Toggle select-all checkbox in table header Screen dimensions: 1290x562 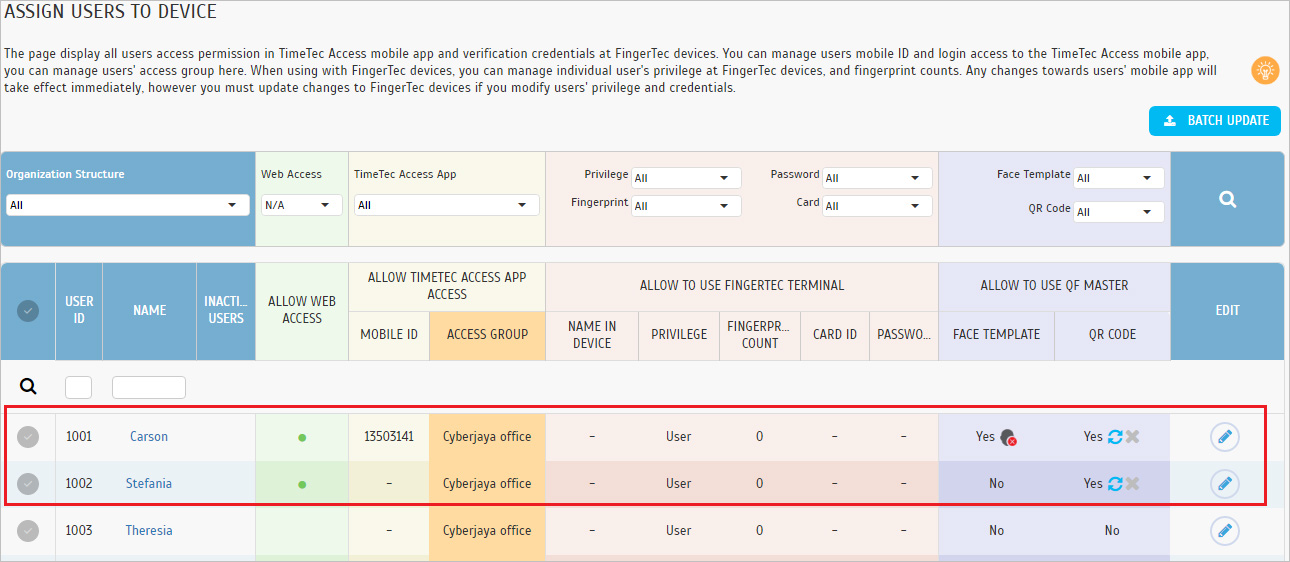[x=28, y=311]
